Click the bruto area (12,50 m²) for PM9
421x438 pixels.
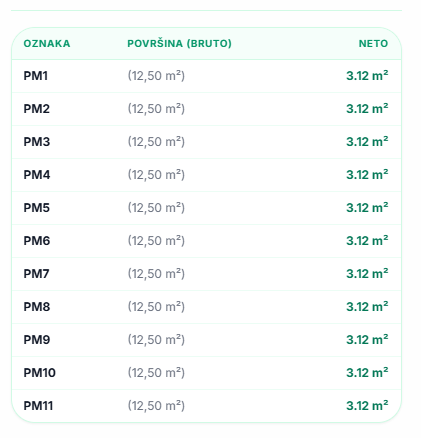click(156, 340)
